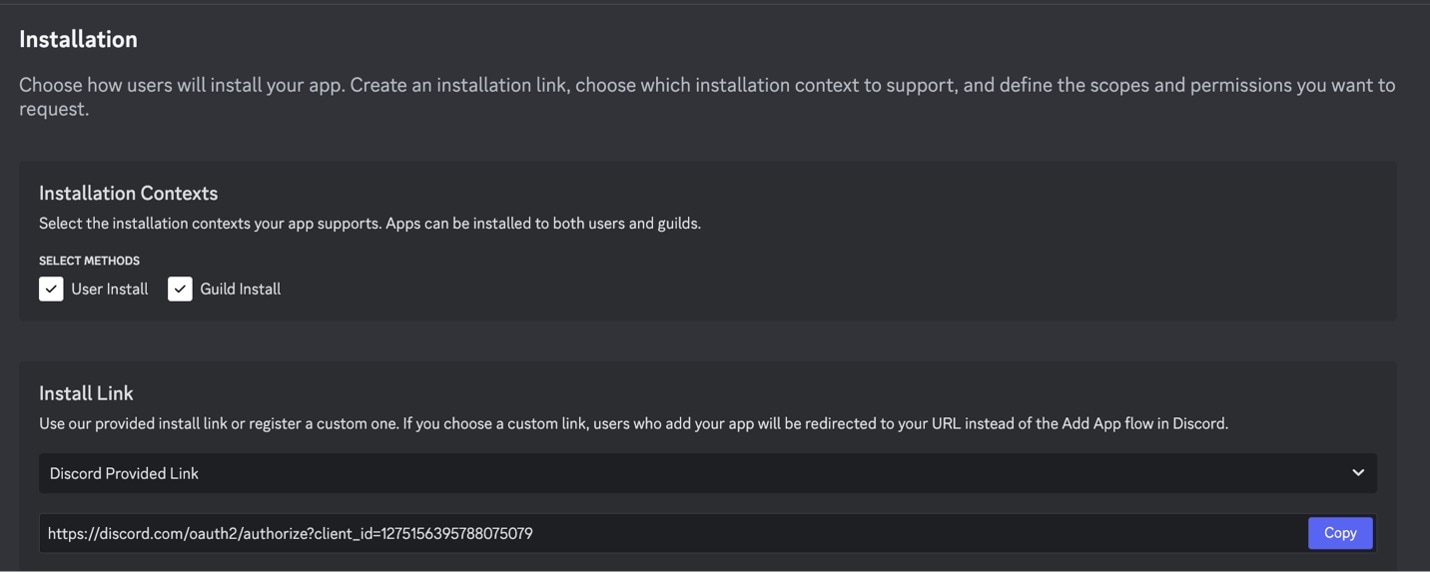Select the User Install label text
Screen dimensions: 1430x574
pos(109,289)
